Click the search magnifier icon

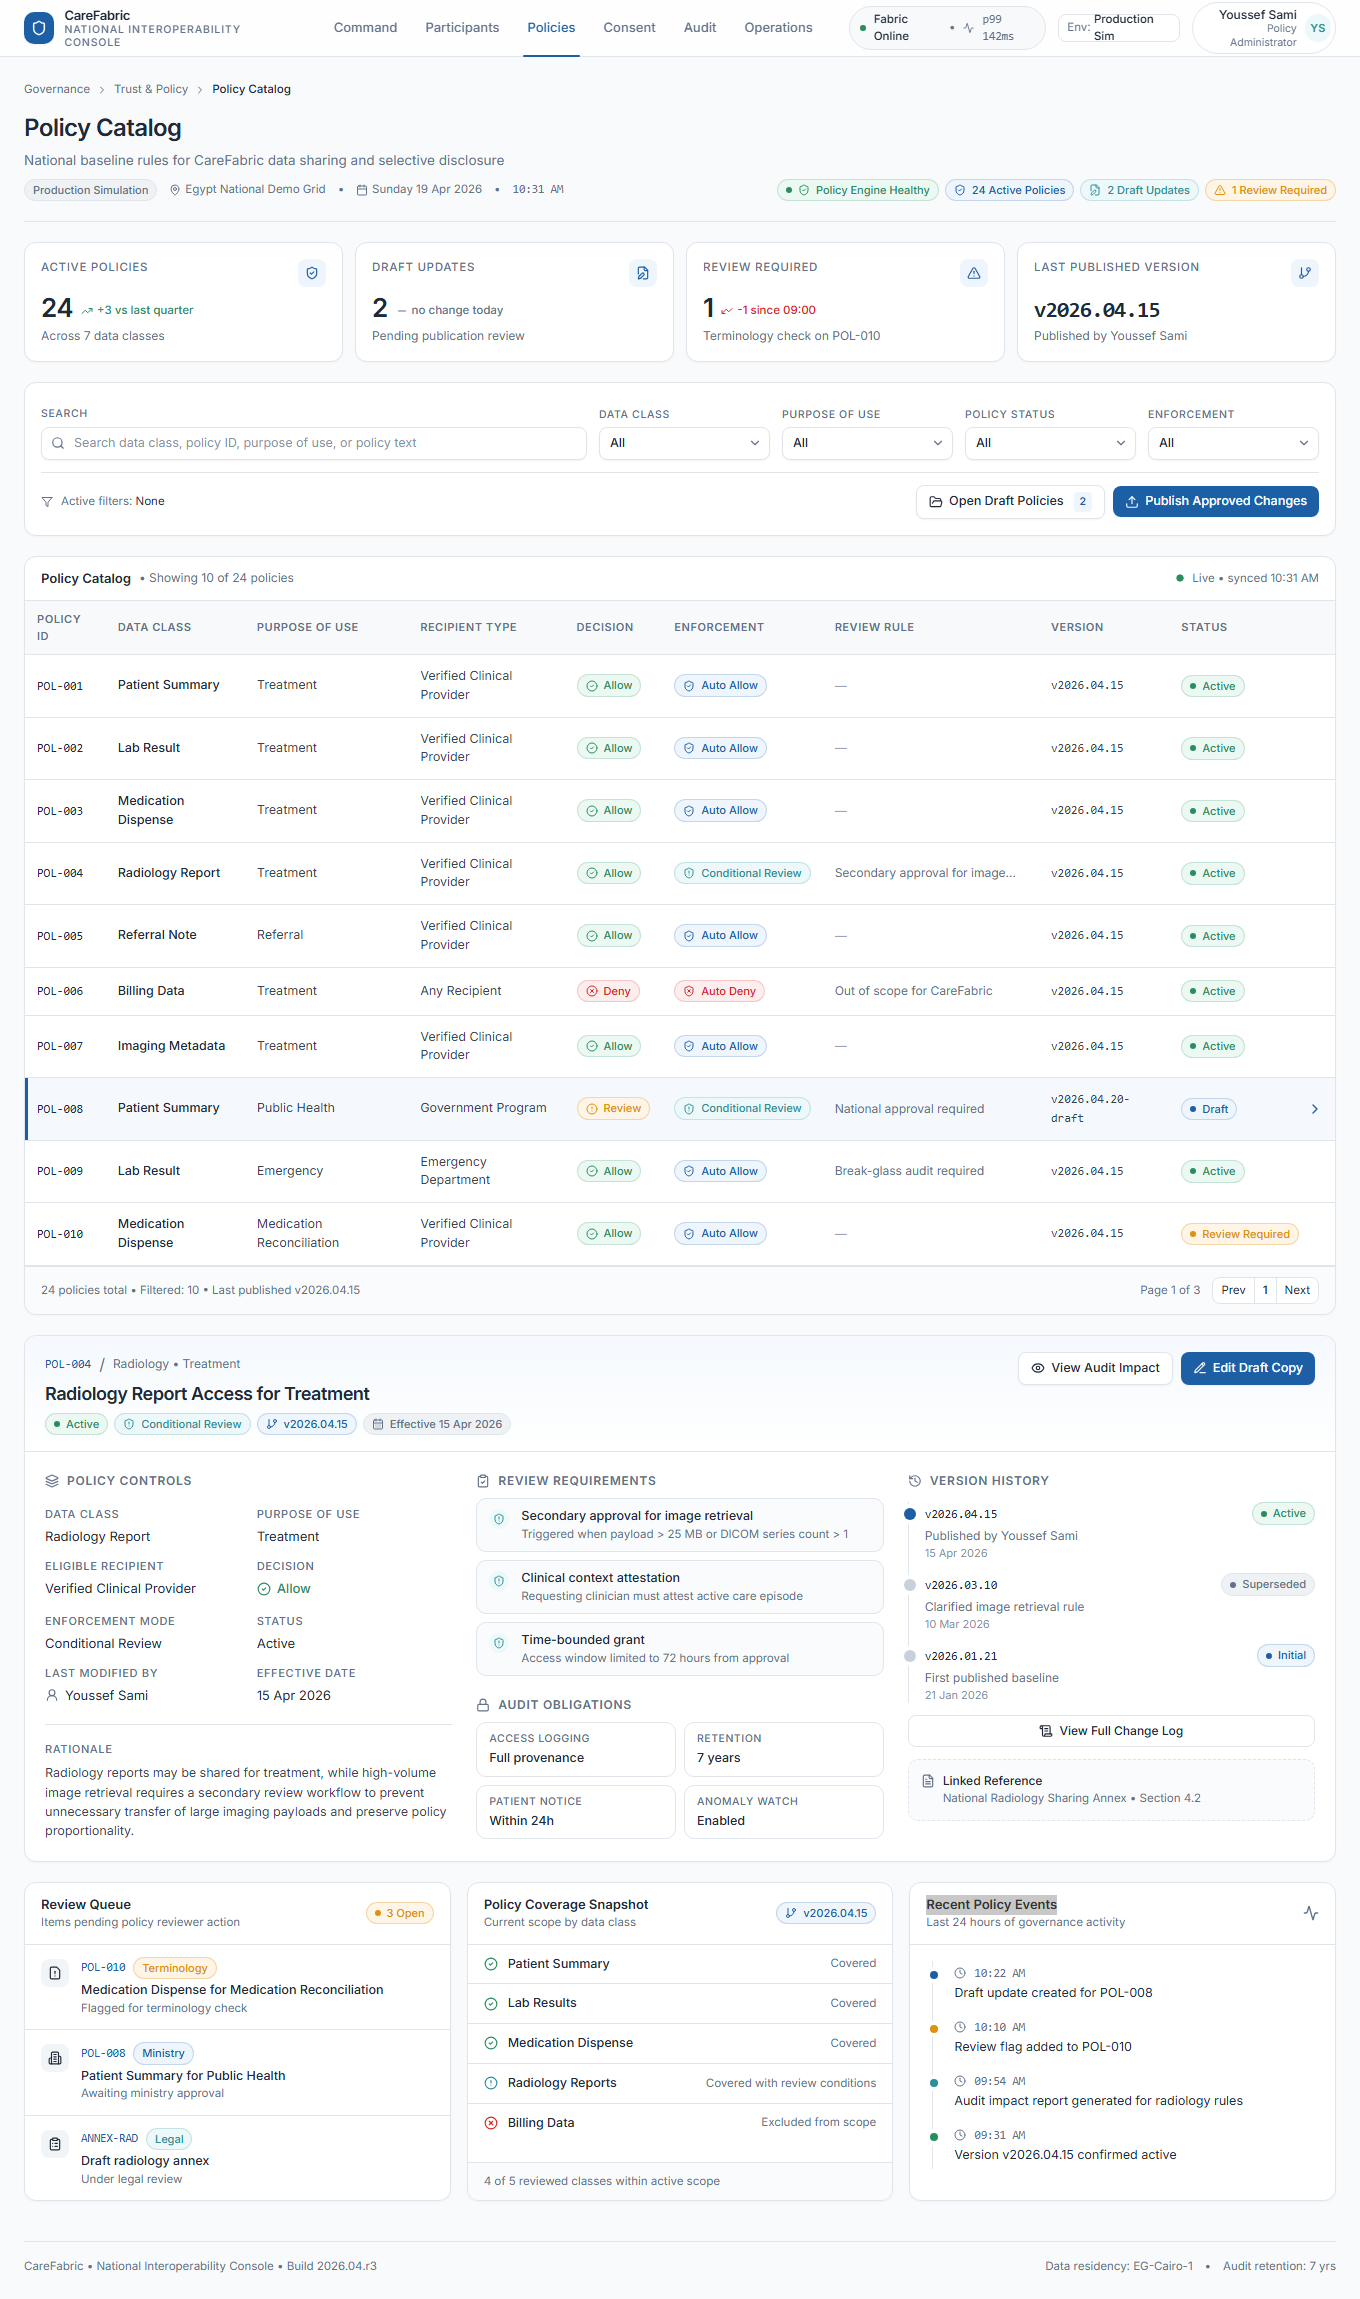(x=58, y=443)
